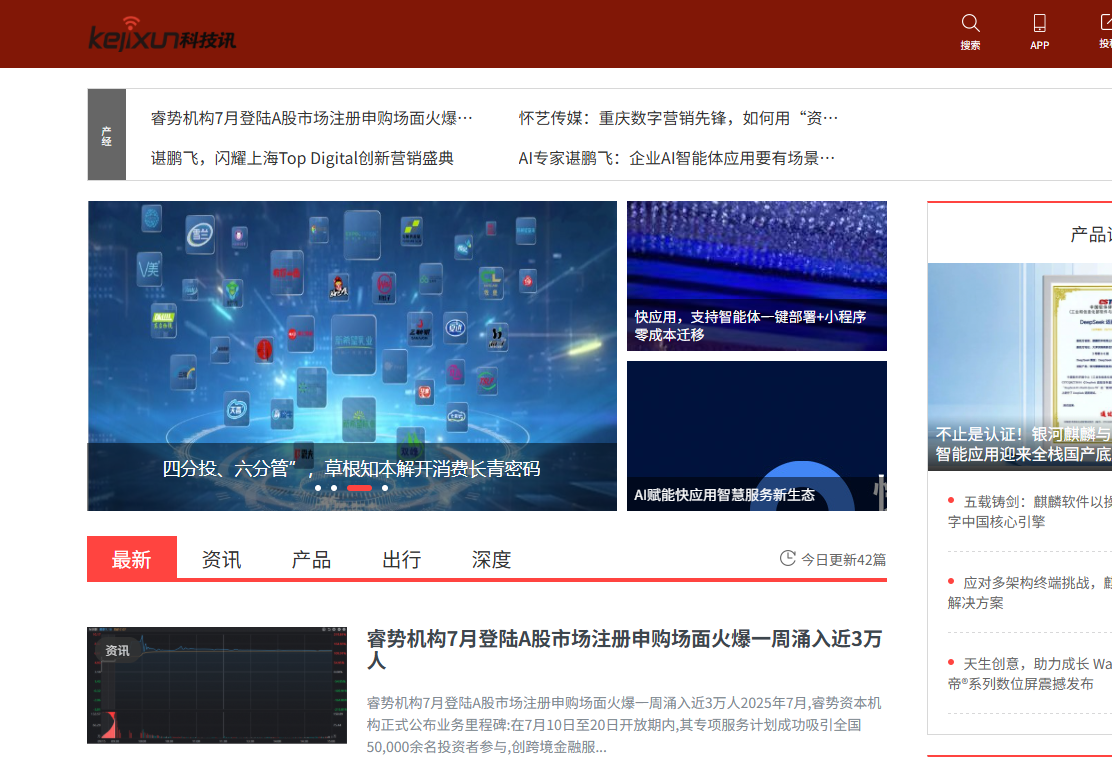Open carousel banner 草根知本解开消费长青密码
The image size is (1112, 757).
[x=352, y=355]
